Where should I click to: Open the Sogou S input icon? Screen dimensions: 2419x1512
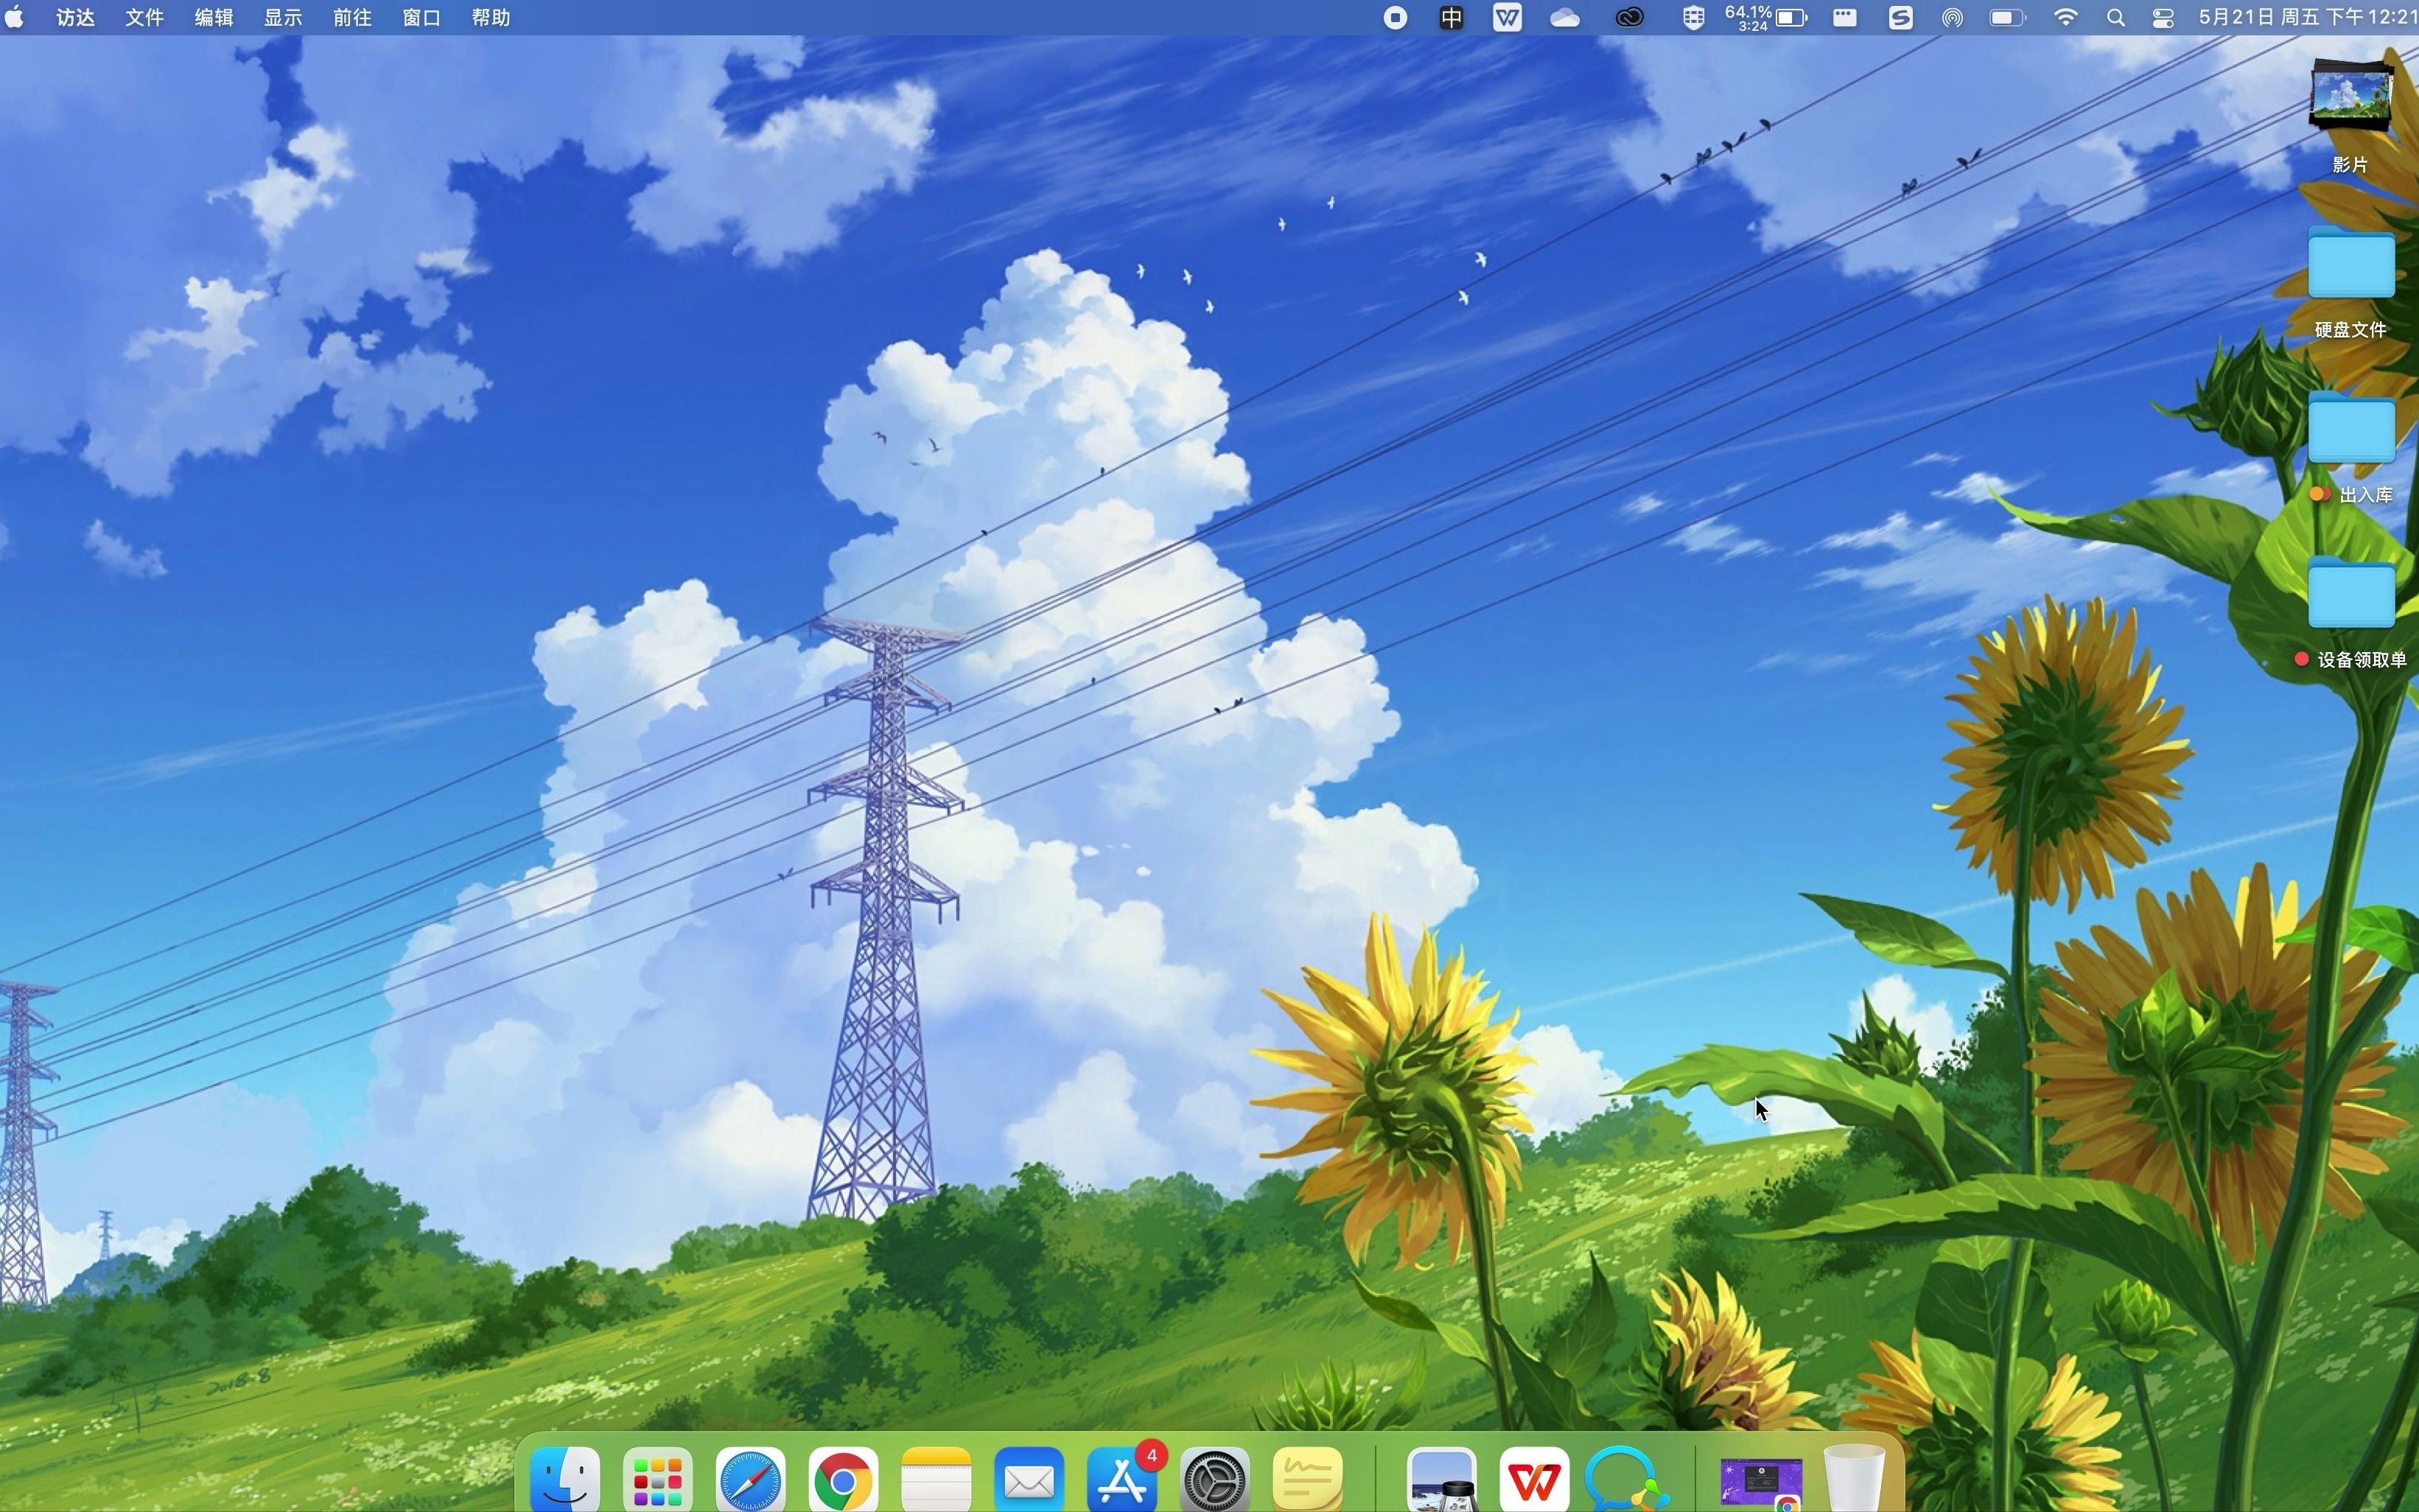[1900, 17]
